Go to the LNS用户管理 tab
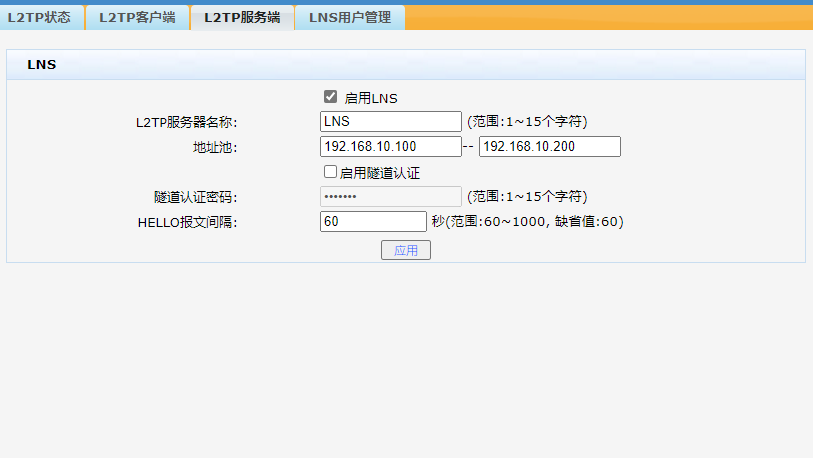The height and width of the screenshot is (458, 813). pyautogui.click(x=350, y=18)
